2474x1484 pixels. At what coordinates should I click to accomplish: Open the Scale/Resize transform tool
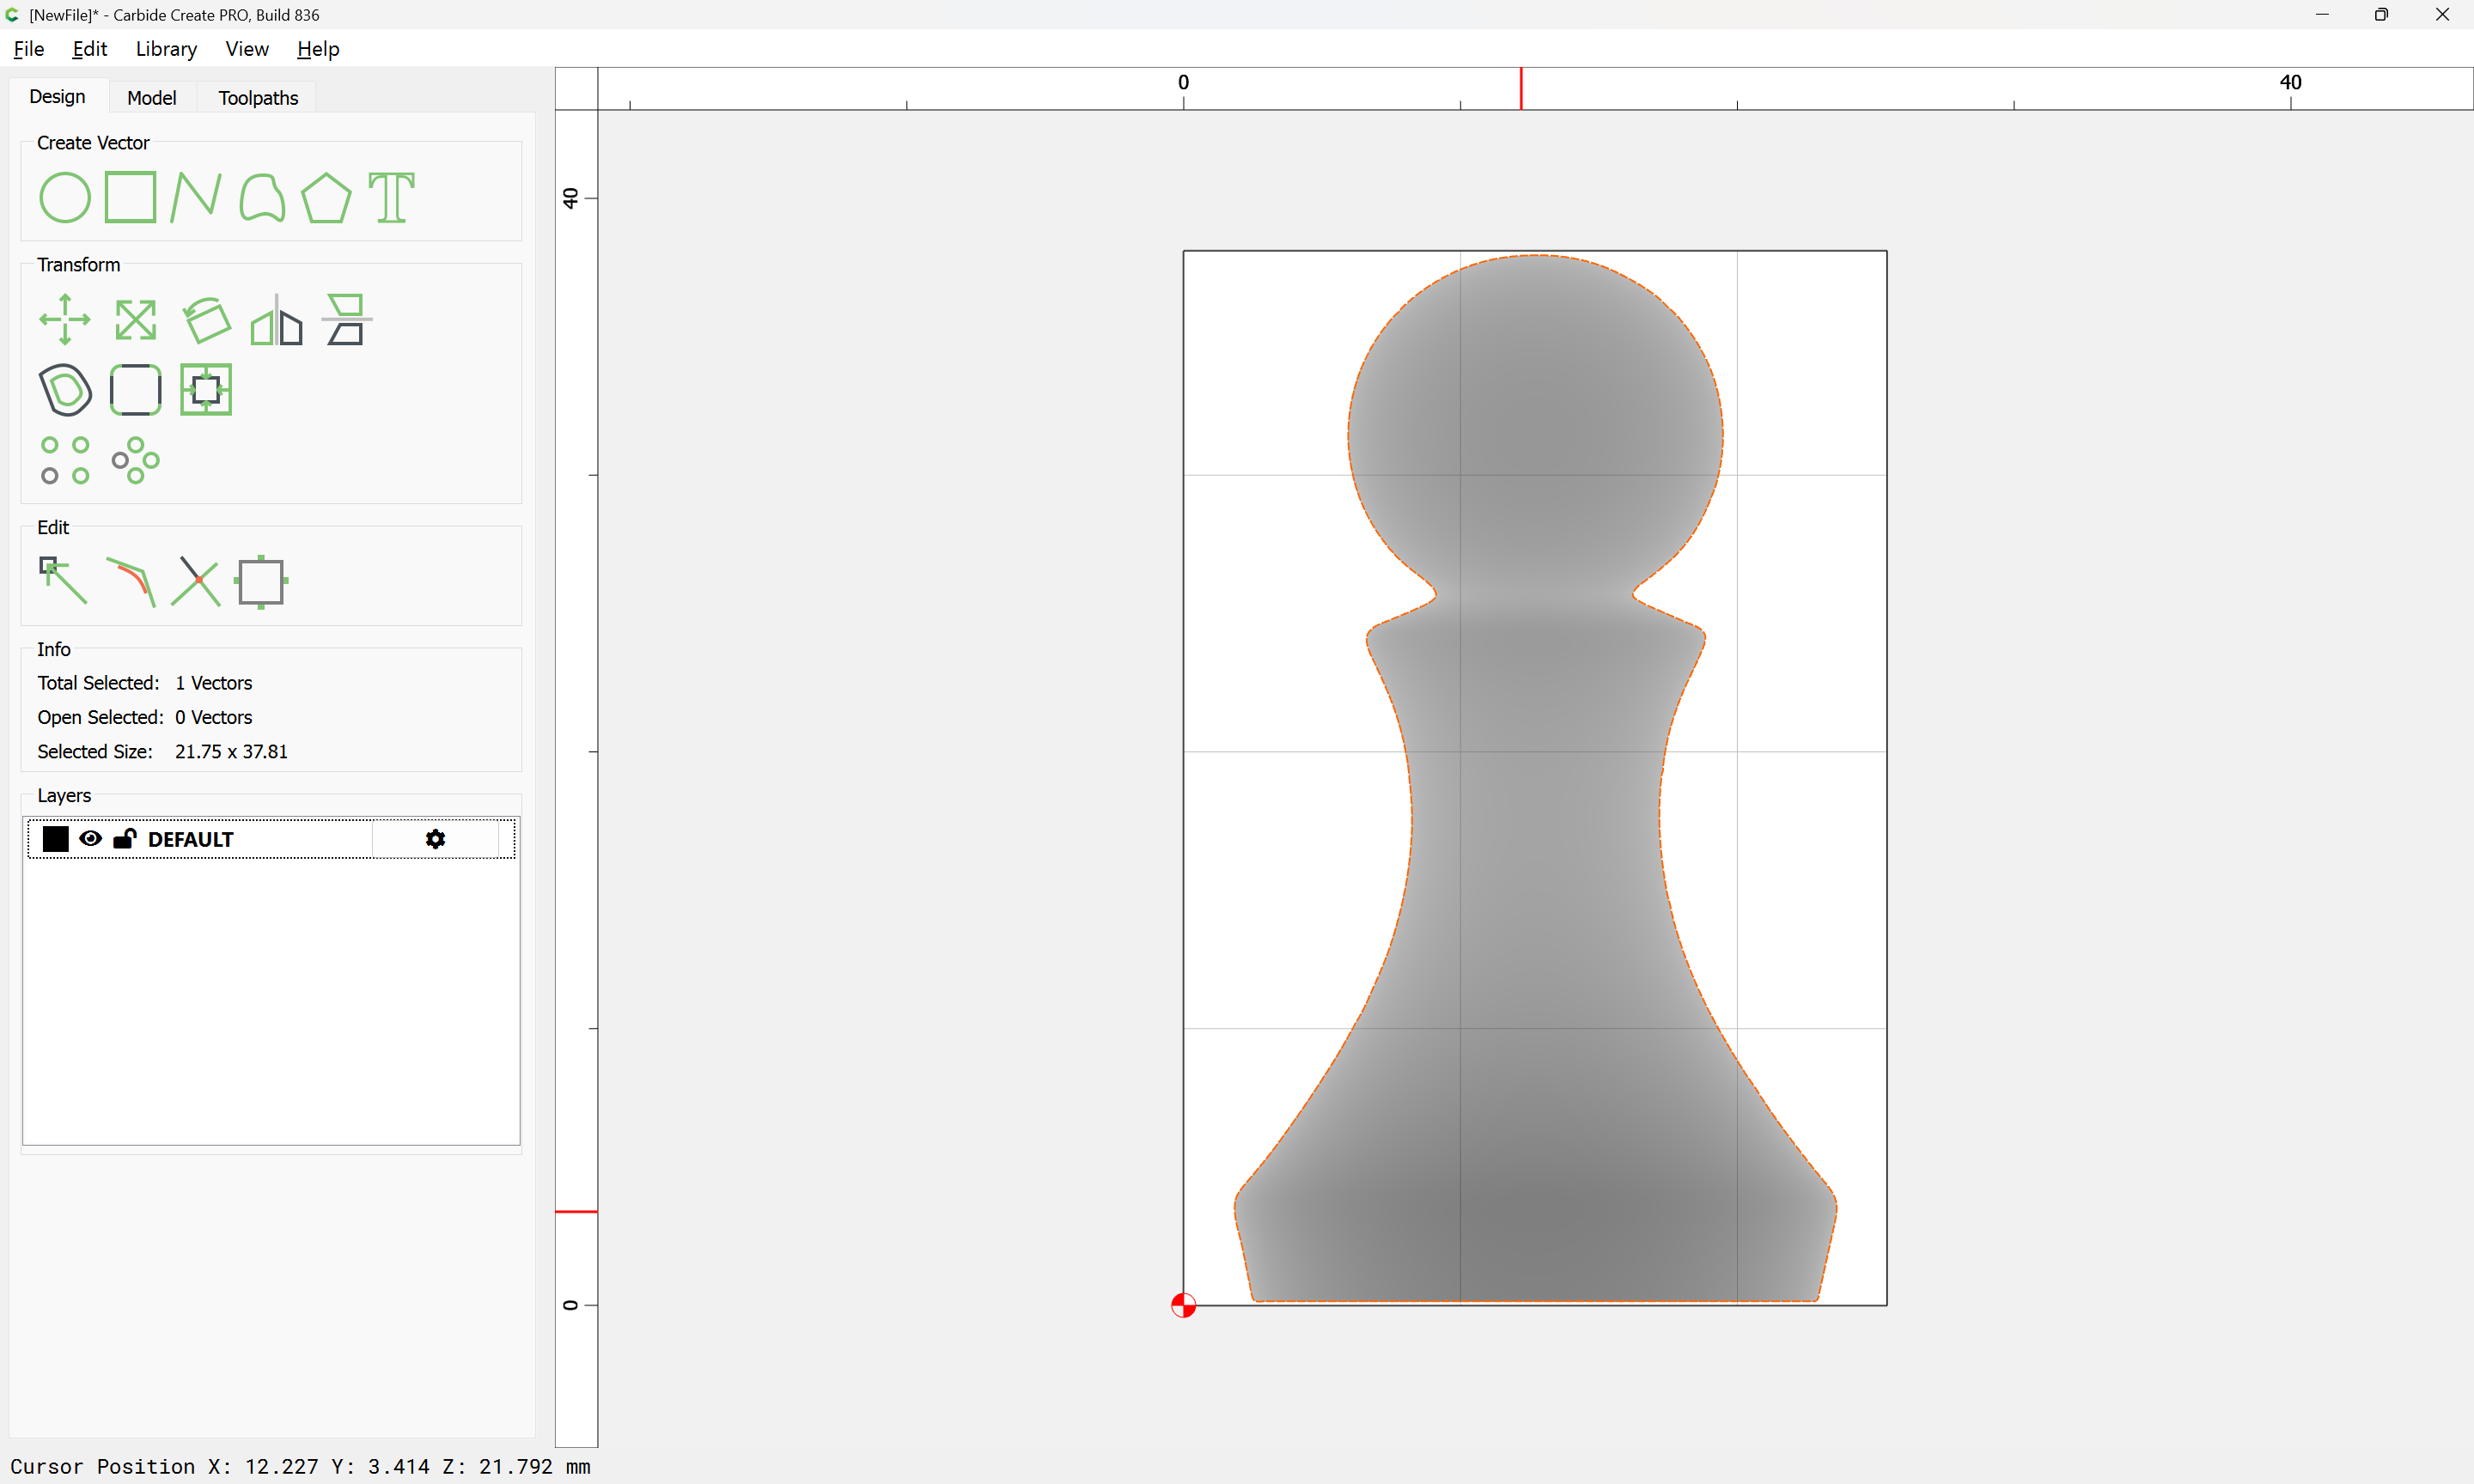click(x=135, y=320)
